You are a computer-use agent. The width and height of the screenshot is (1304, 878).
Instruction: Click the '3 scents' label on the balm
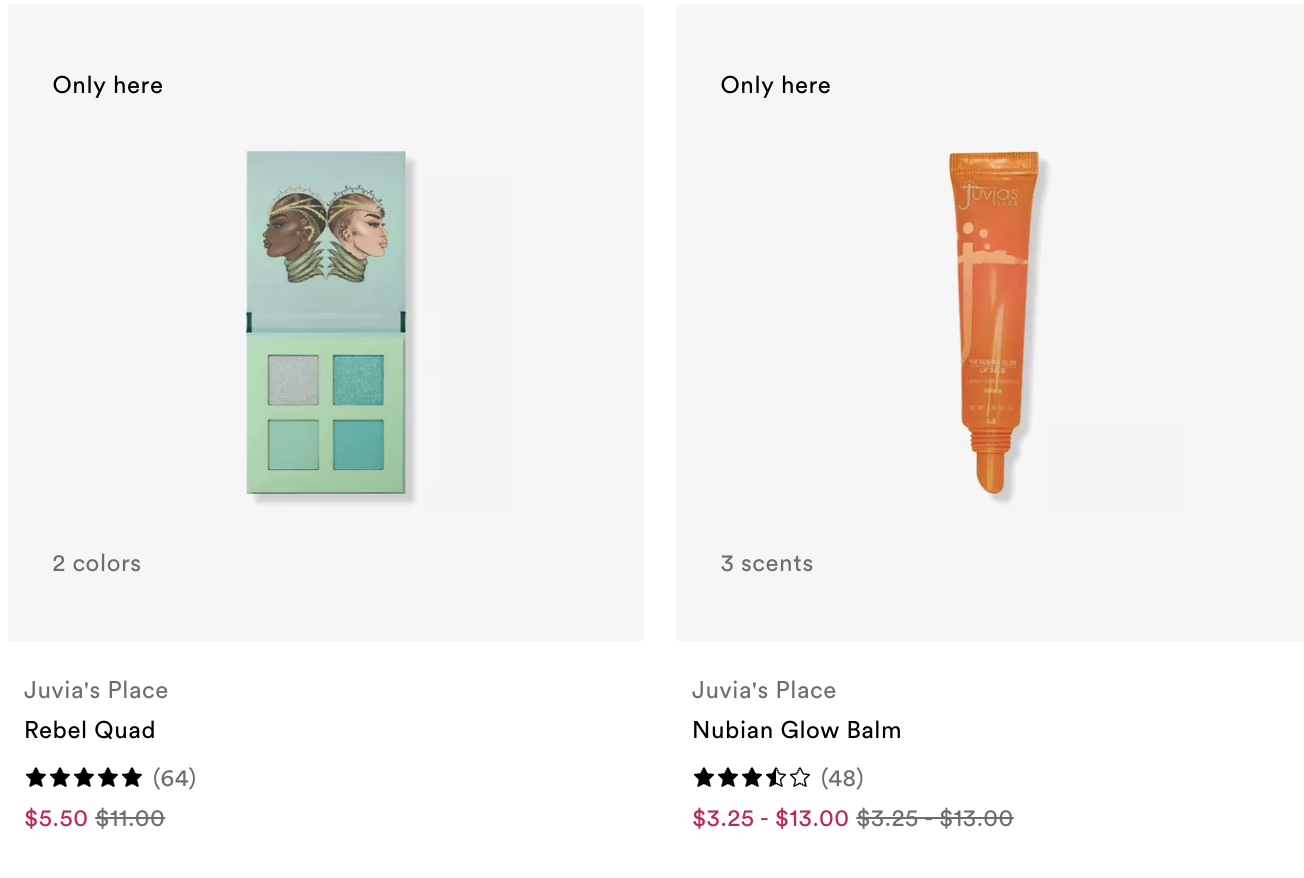click(x=767, y=563)
